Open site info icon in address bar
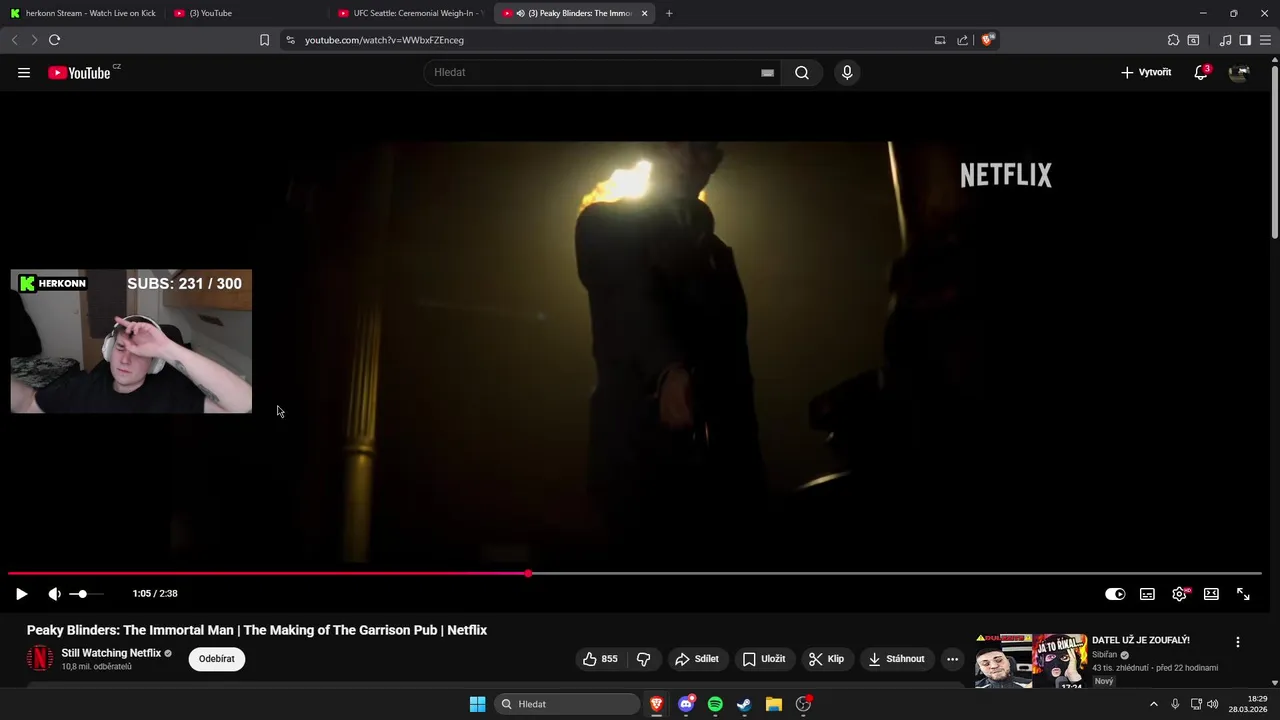The height and width of the screenshot is (720, 1280). 290,40
